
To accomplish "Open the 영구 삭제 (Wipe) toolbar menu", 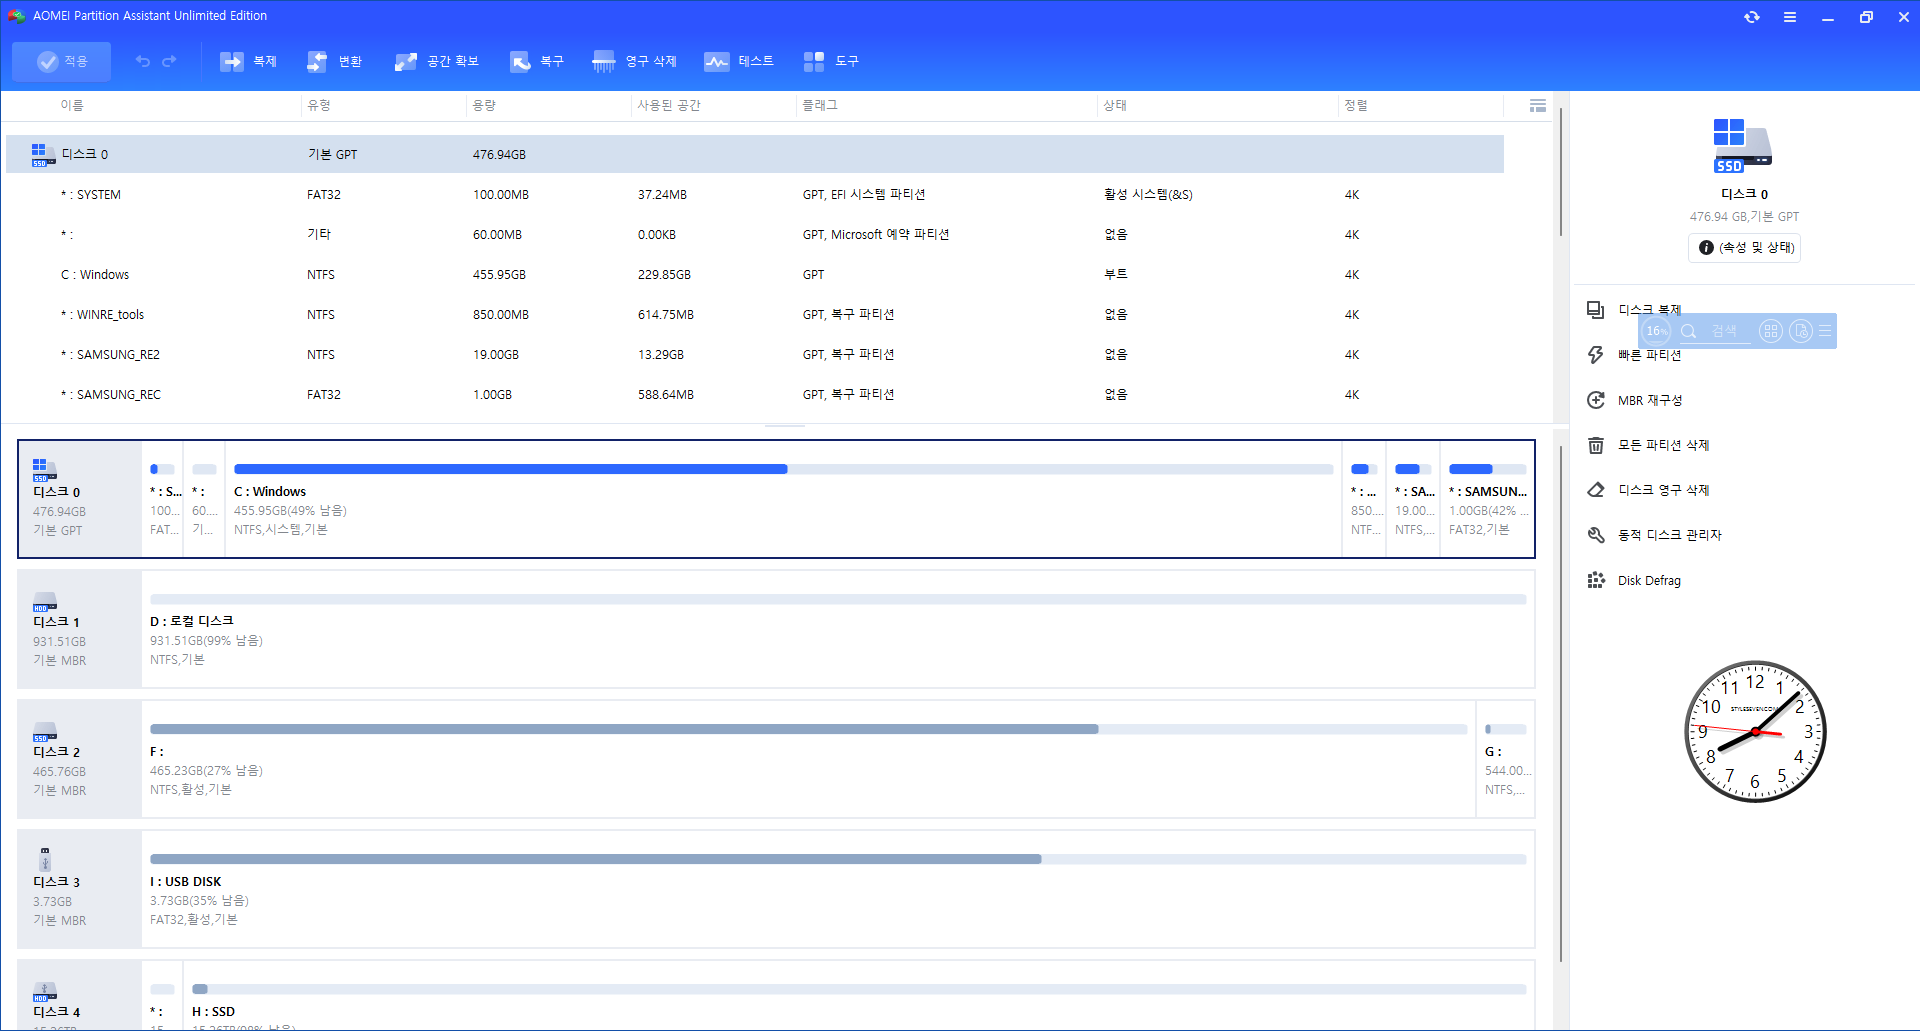I will click(634, 61).
